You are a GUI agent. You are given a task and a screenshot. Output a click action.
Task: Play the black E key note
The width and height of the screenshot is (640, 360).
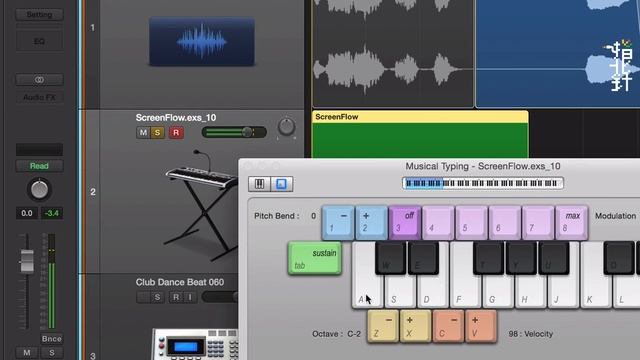point(423,258)
